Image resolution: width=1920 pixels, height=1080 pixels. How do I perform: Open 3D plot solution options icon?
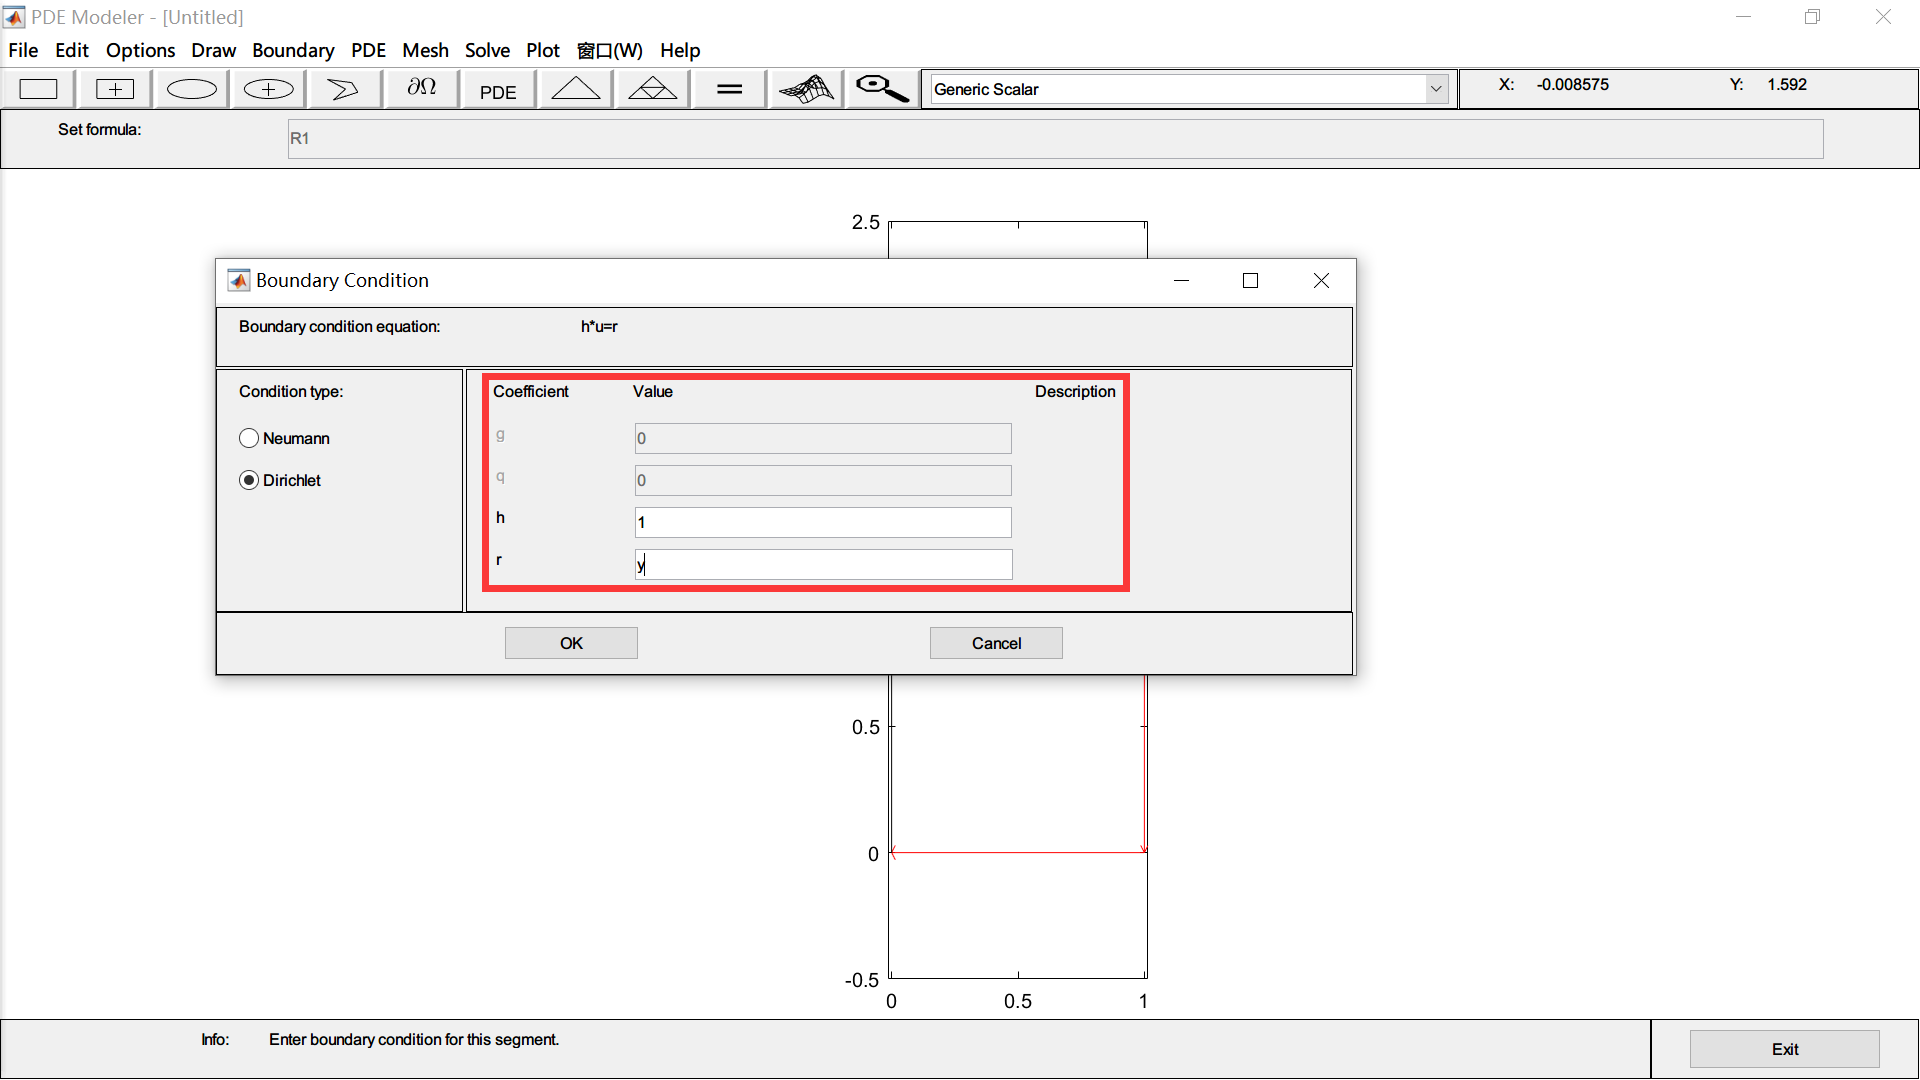(806, 88)
